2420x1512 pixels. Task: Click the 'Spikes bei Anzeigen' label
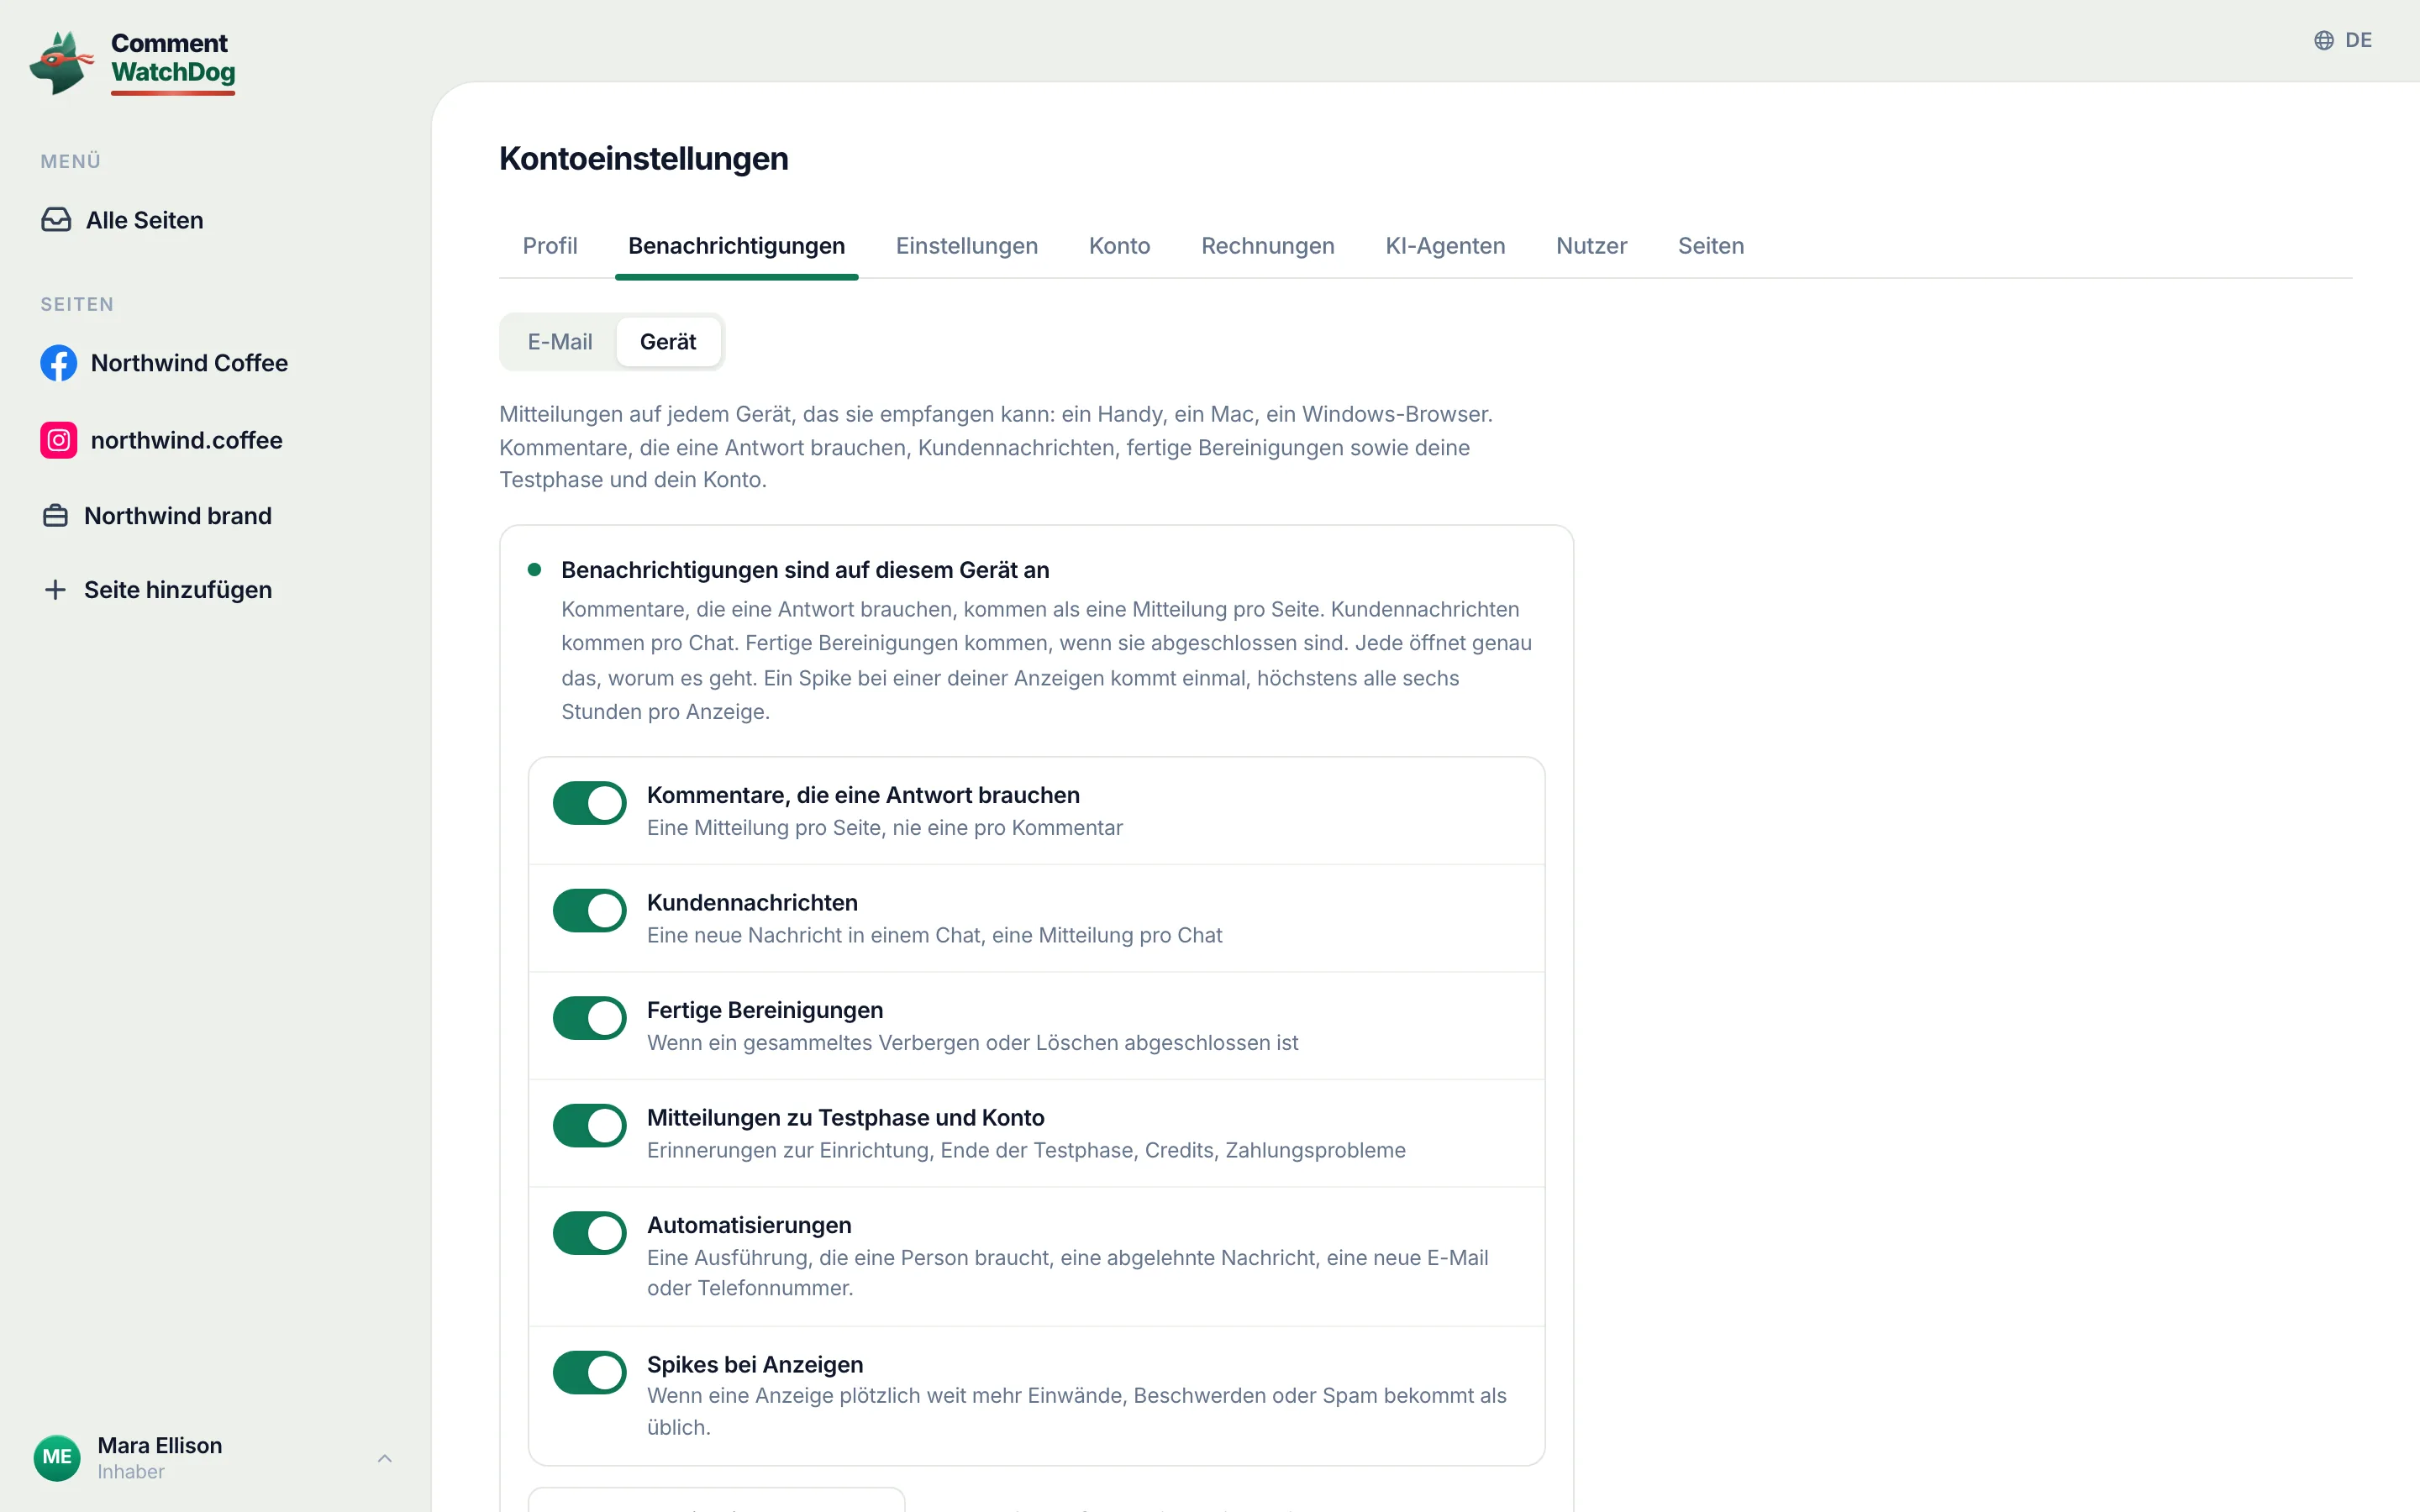755,1364
